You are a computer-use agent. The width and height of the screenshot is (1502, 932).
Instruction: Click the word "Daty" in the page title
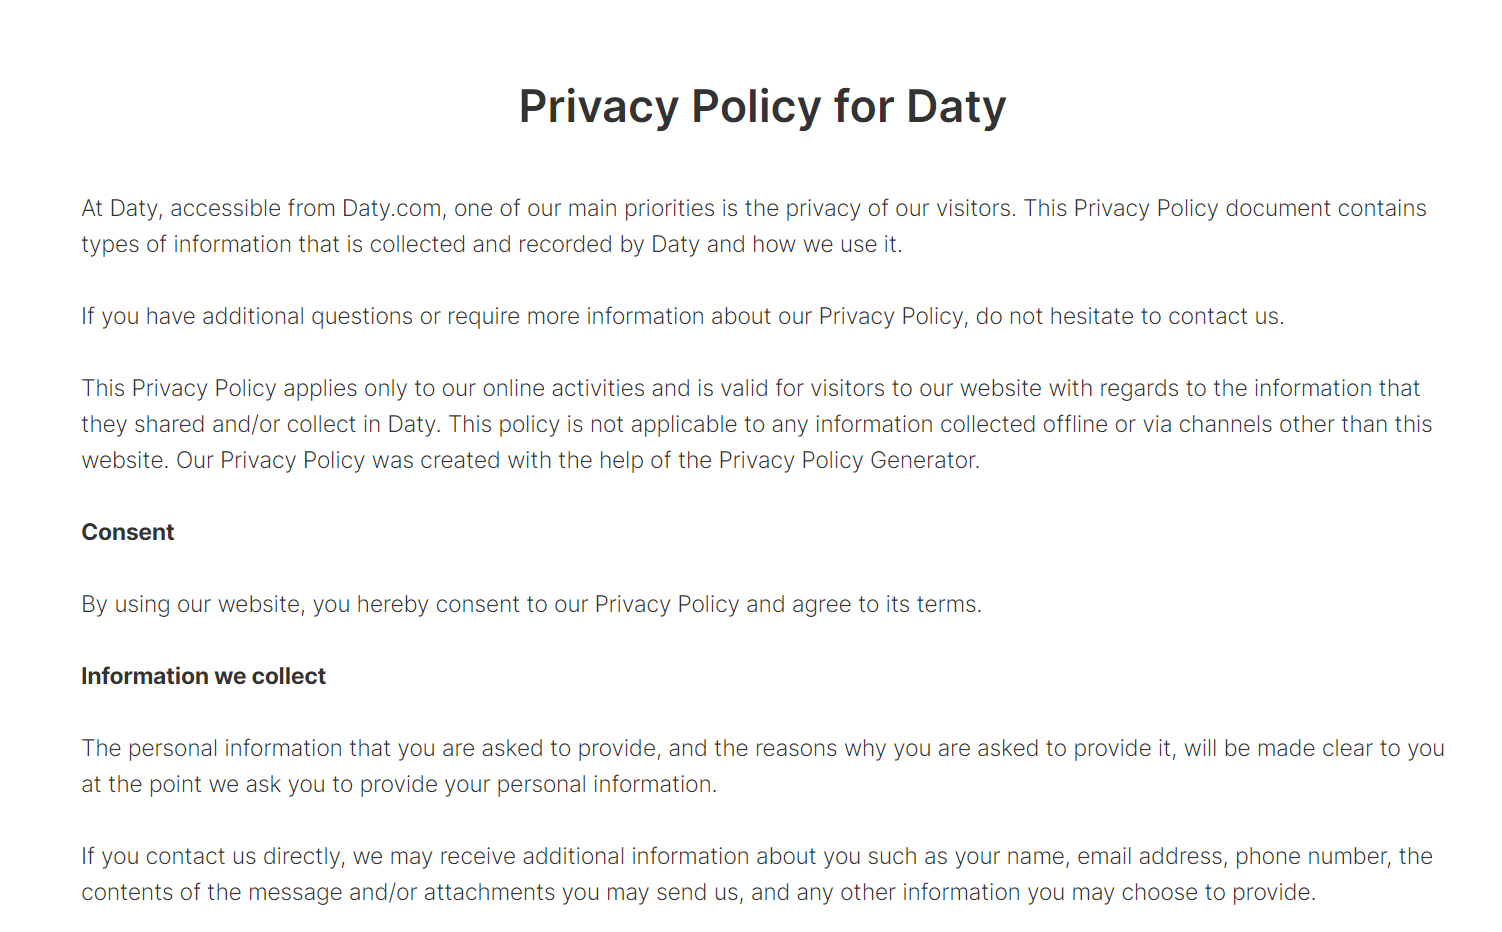coord(956,107)
